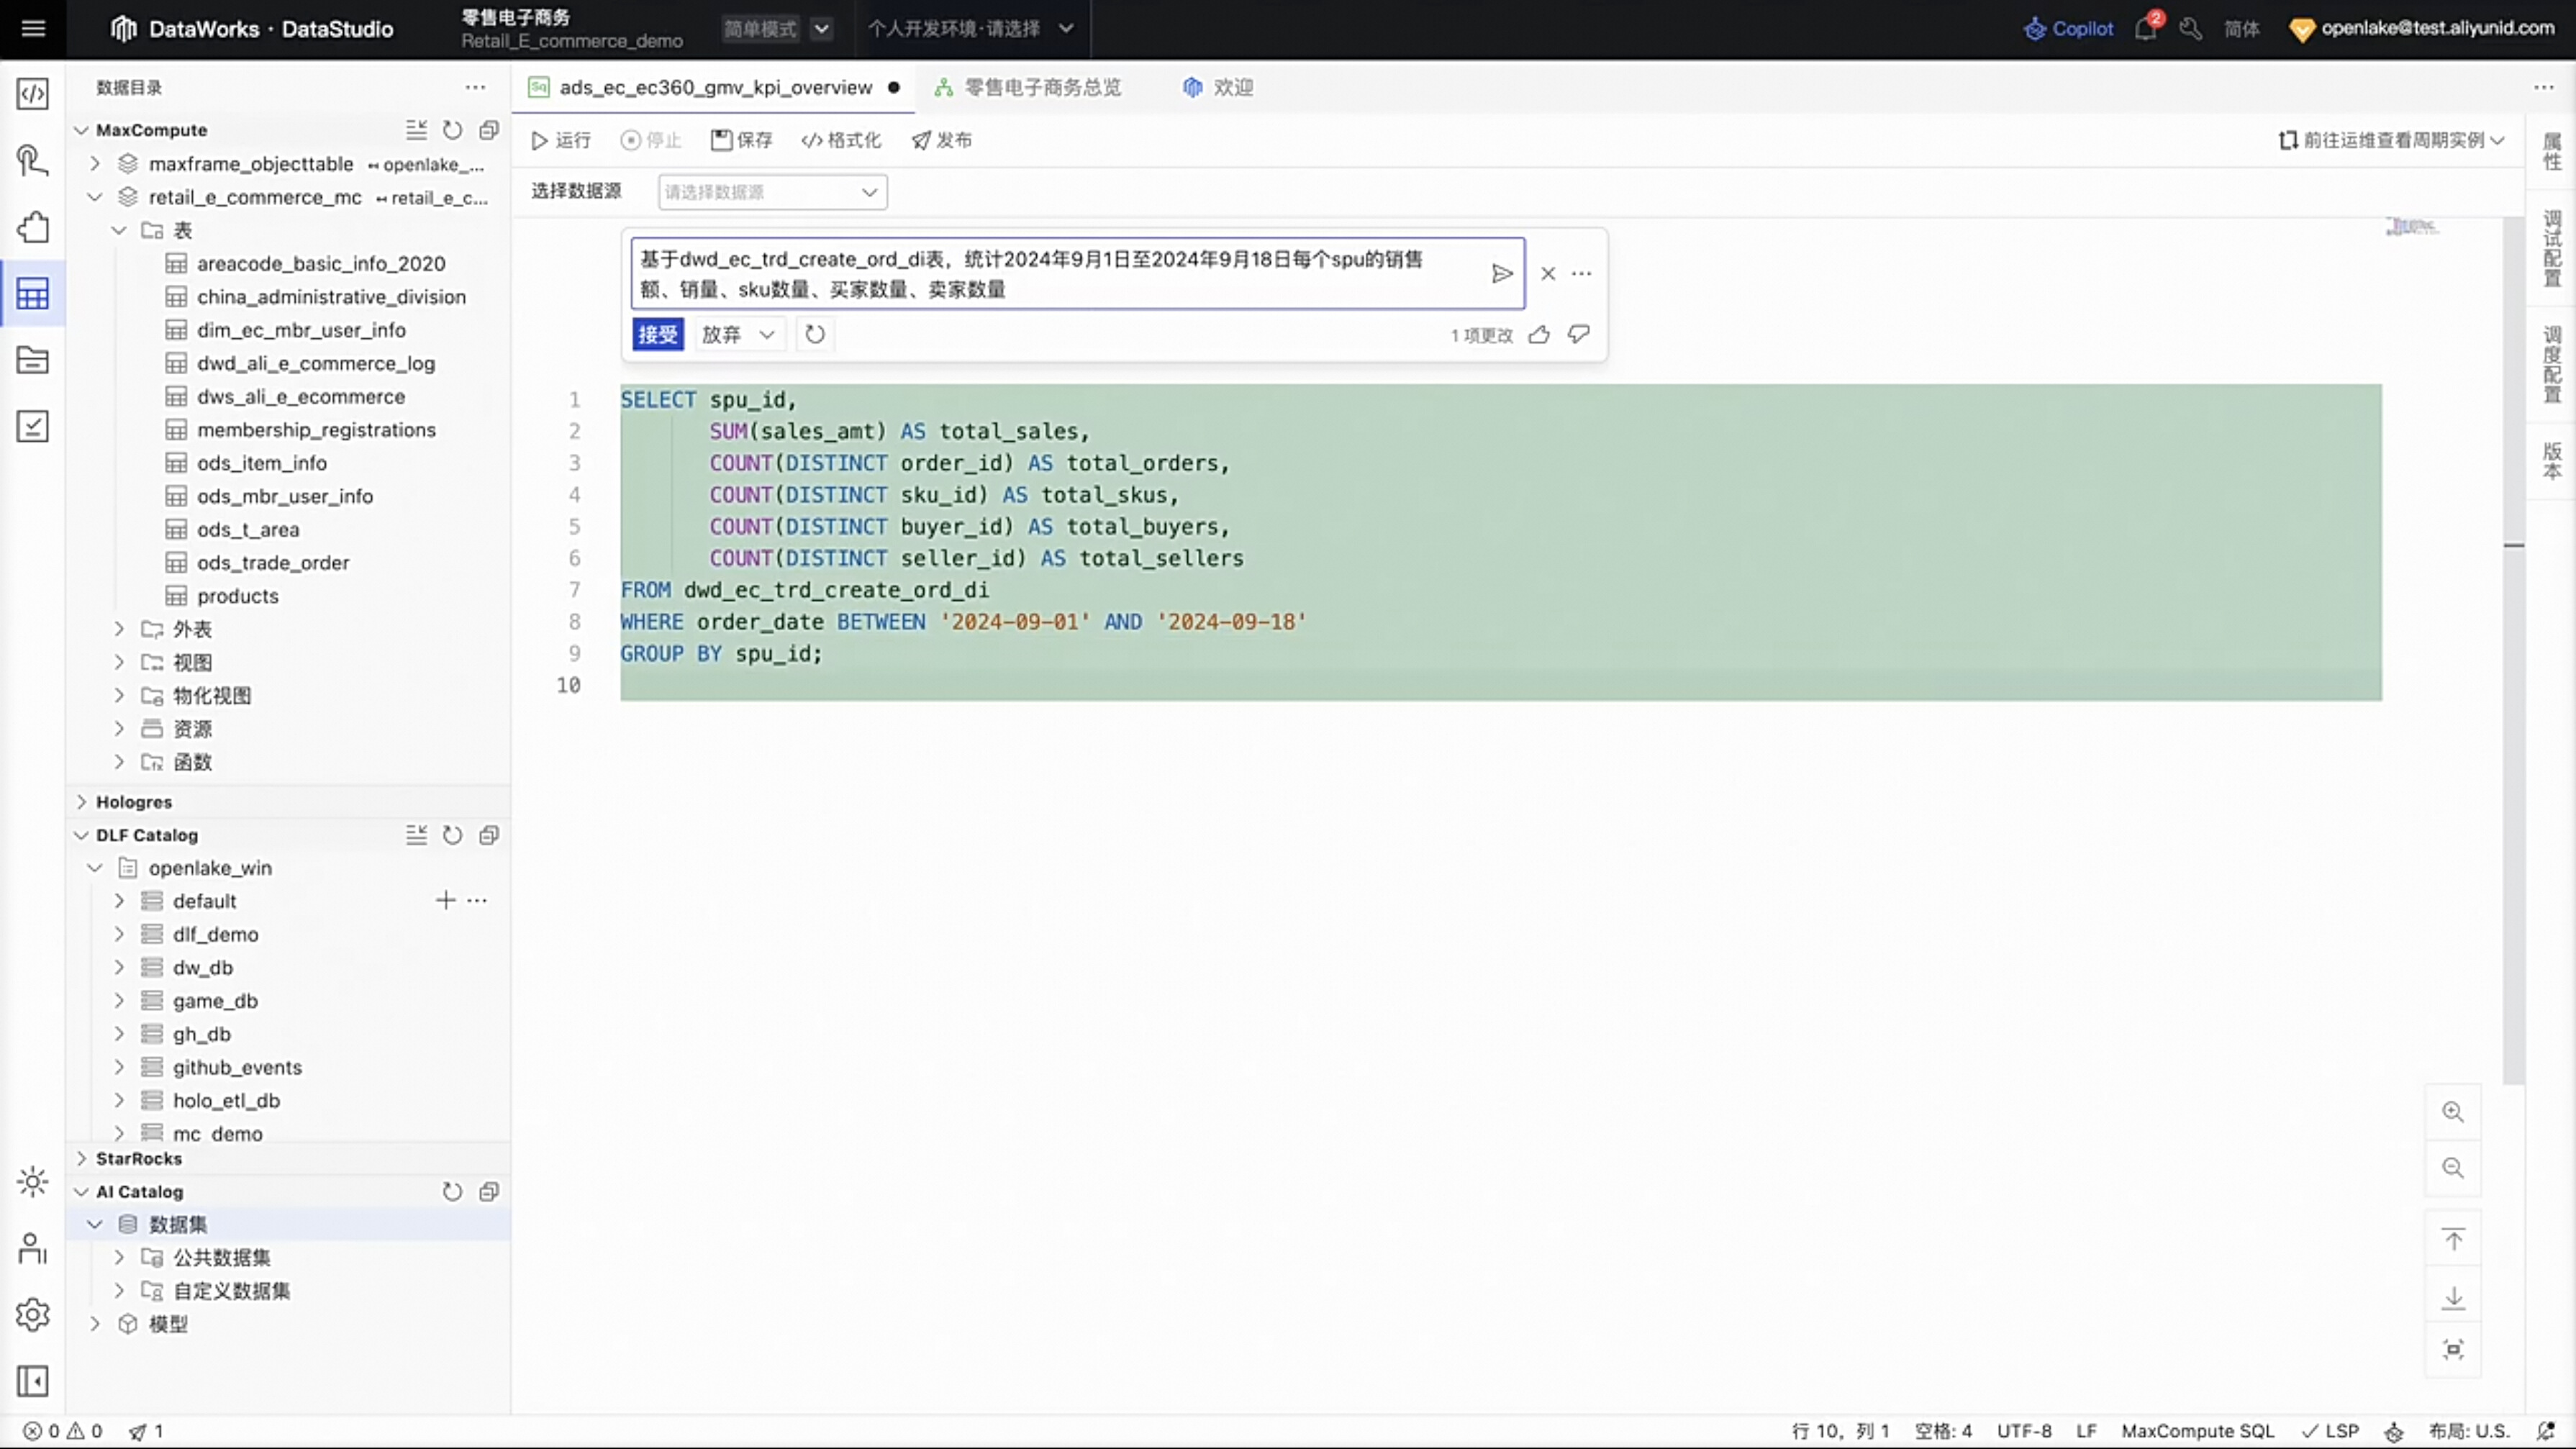This screenshot has height=1449, width=2576.
Task: Select the theme brightness icon
Action: pos(33,1182)
